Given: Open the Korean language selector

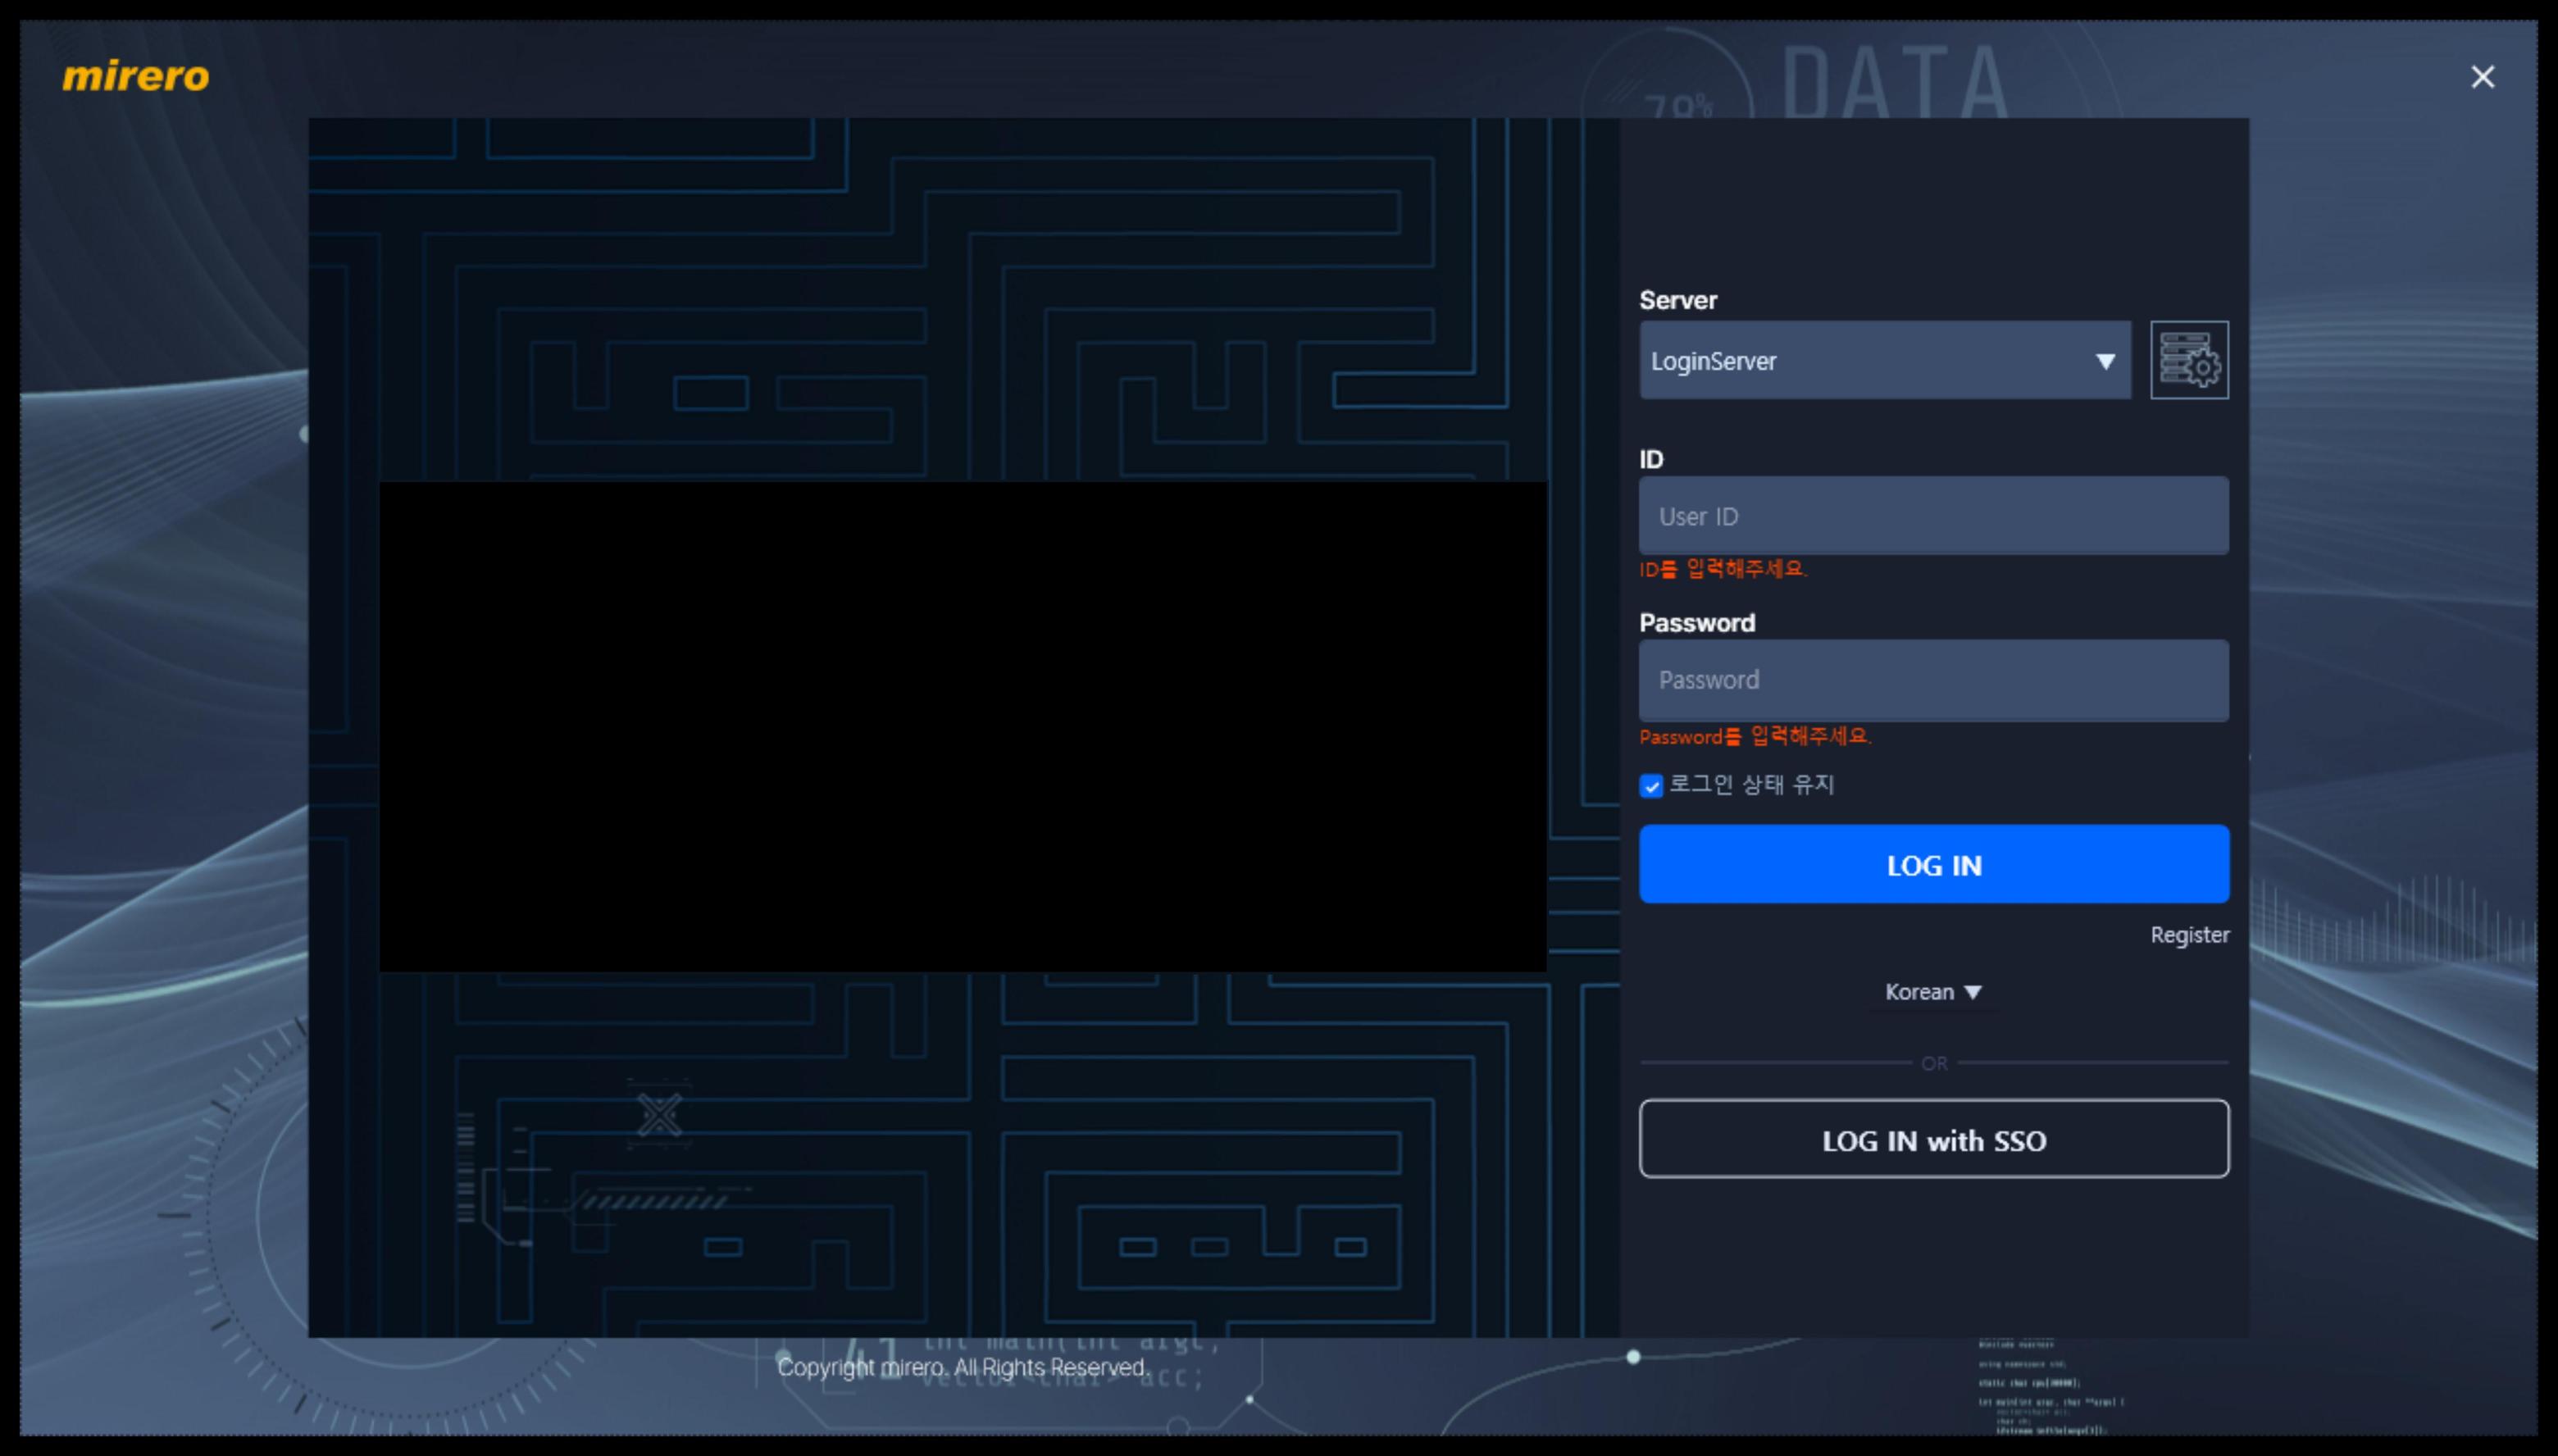Looking at the screenshot, I should 1920,991.
